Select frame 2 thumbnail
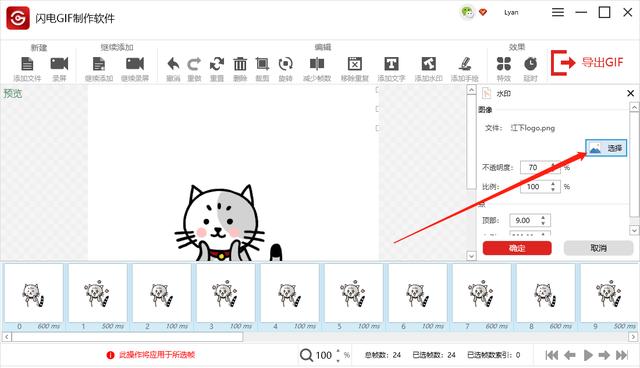640x368 pixels. tap(162, 293)
